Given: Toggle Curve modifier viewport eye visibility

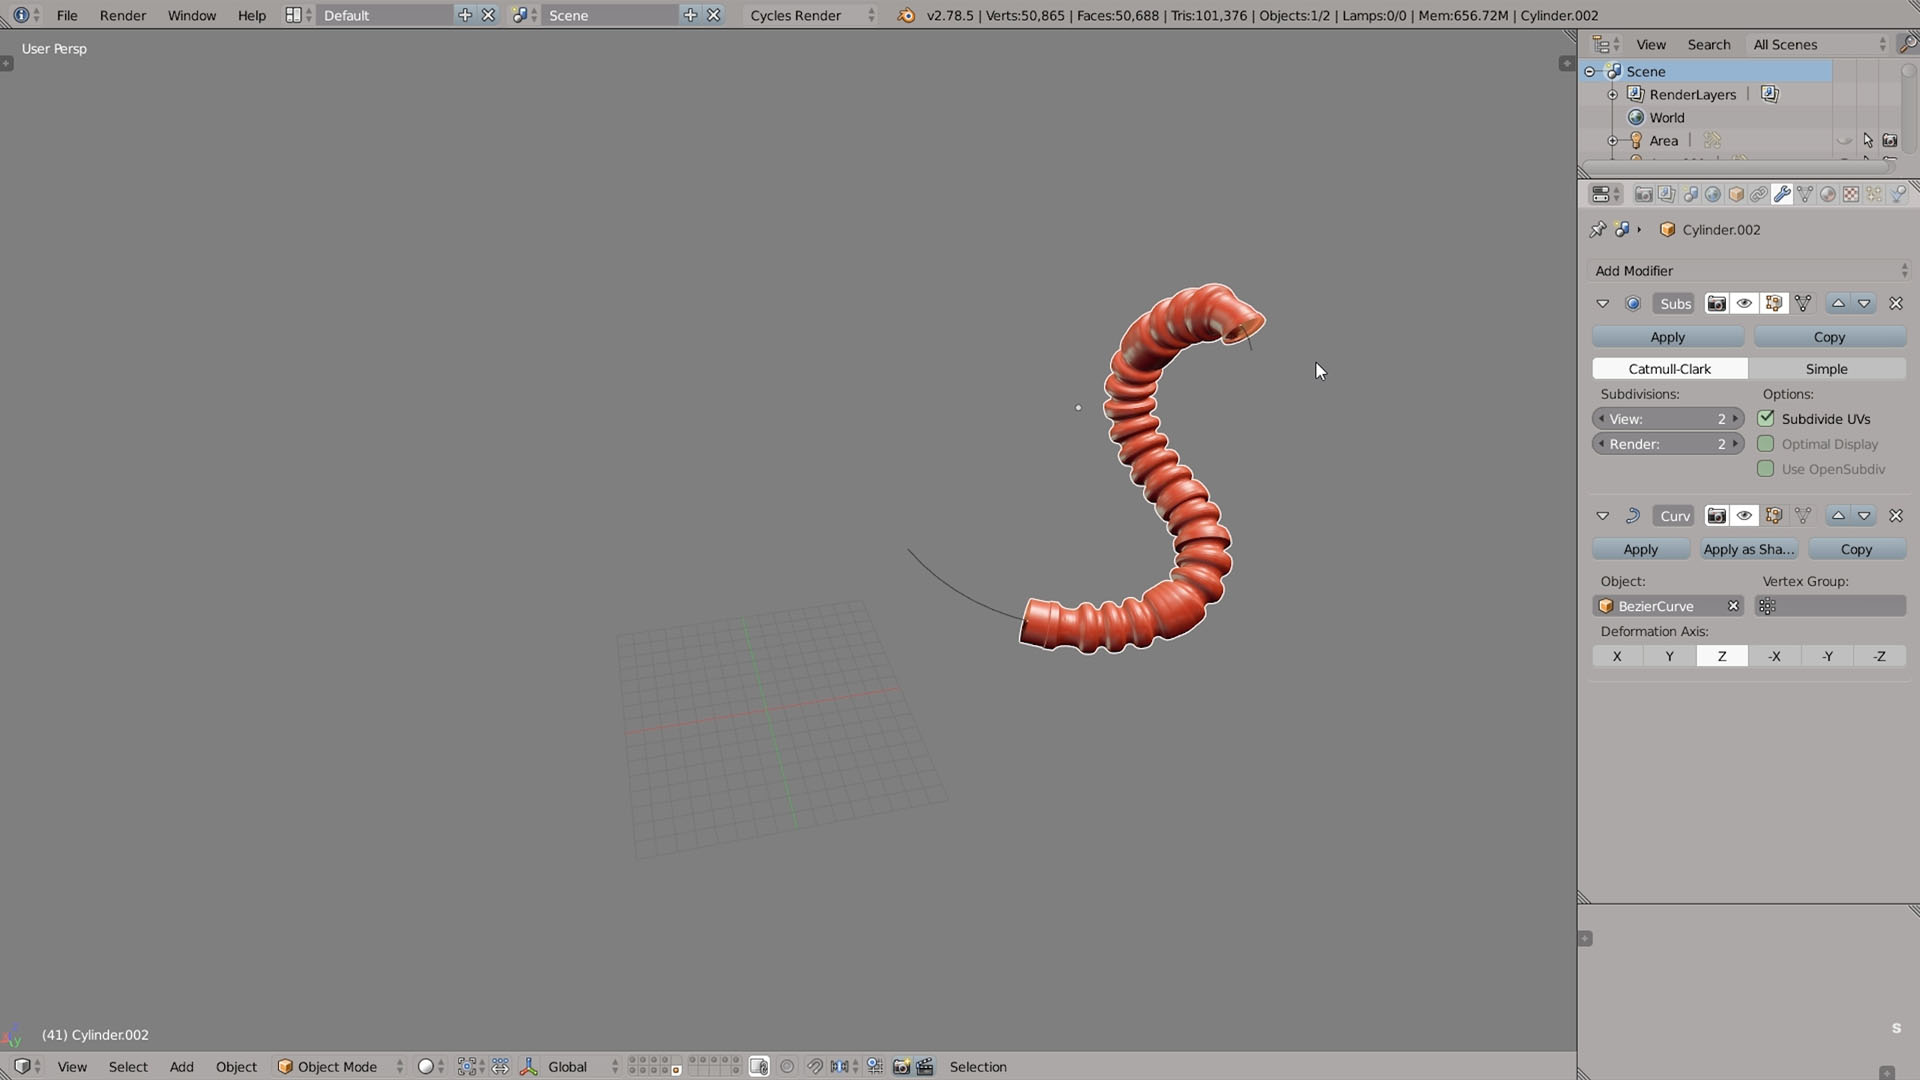Looking at the screenshot, I should click(1744, 516).
